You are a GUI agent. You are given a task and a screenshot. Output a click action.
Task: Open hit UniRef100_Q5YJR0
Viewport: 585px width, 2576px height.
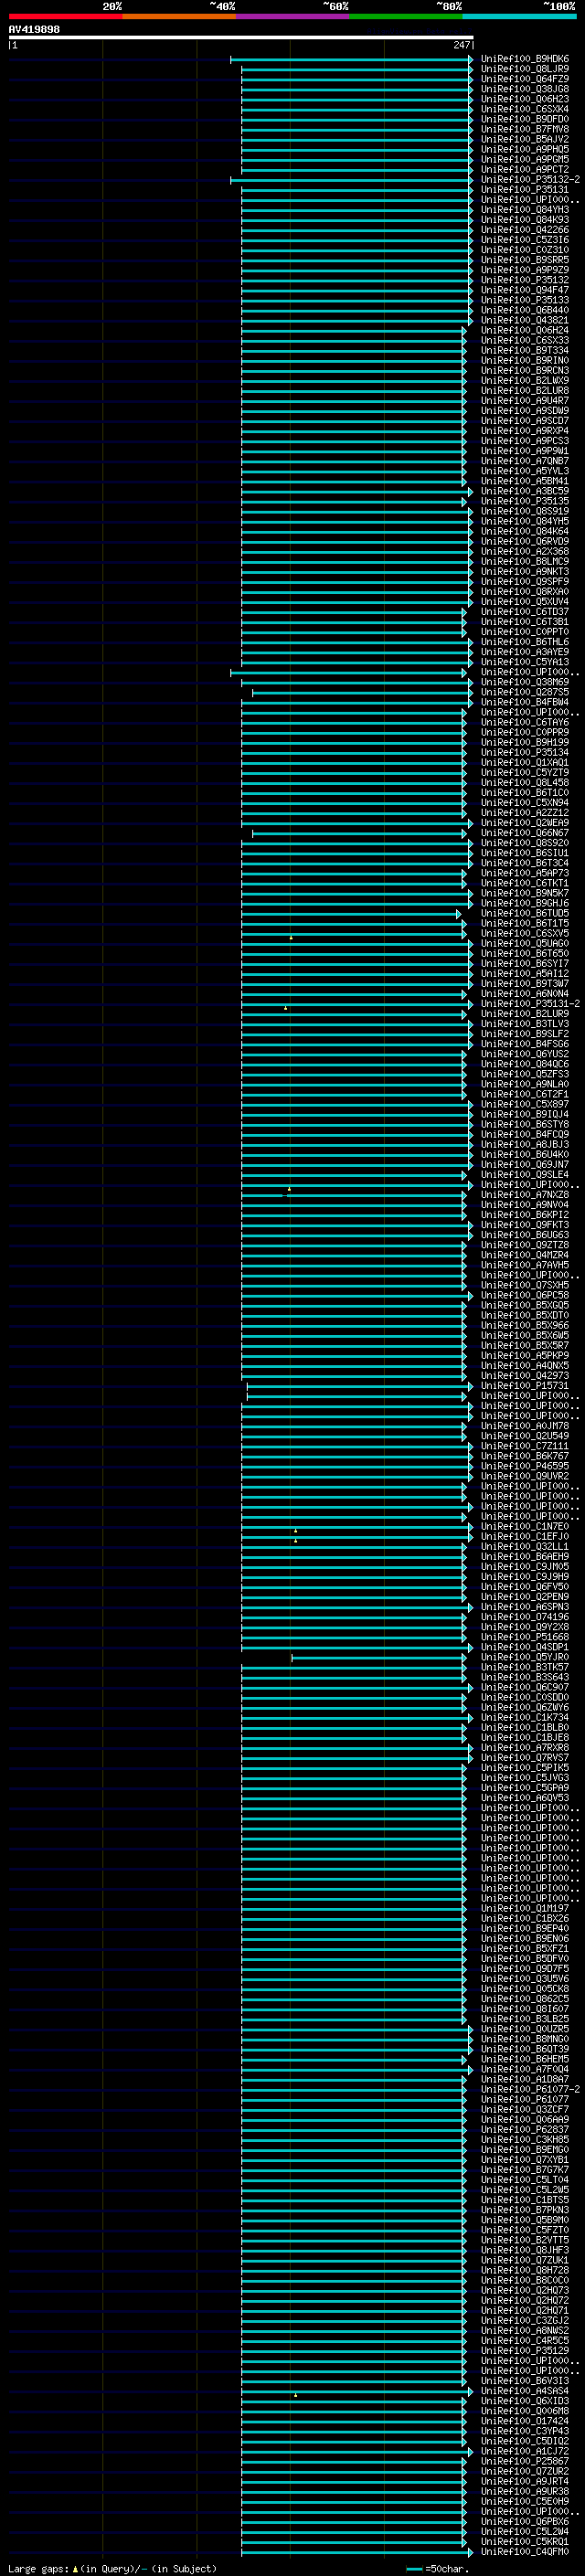tap(524, 1658)
